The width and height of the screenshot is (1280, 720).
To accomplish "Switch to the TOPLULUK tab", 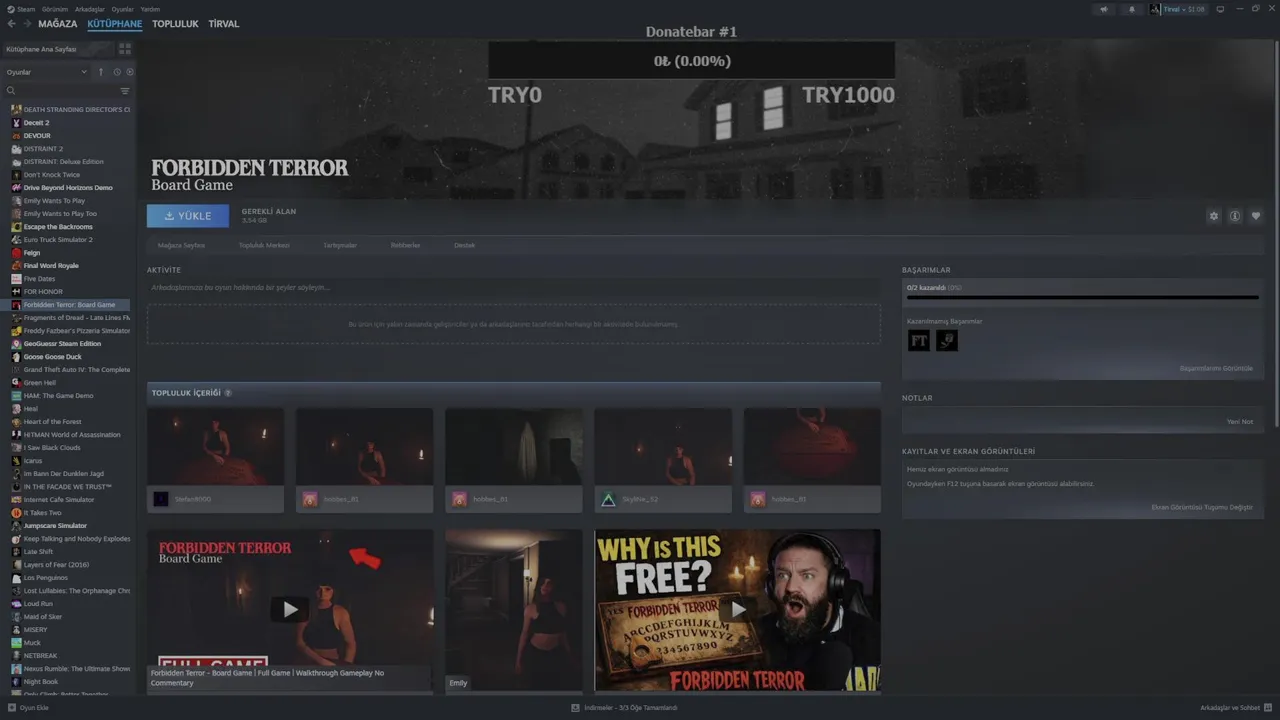I will point(175,24).
